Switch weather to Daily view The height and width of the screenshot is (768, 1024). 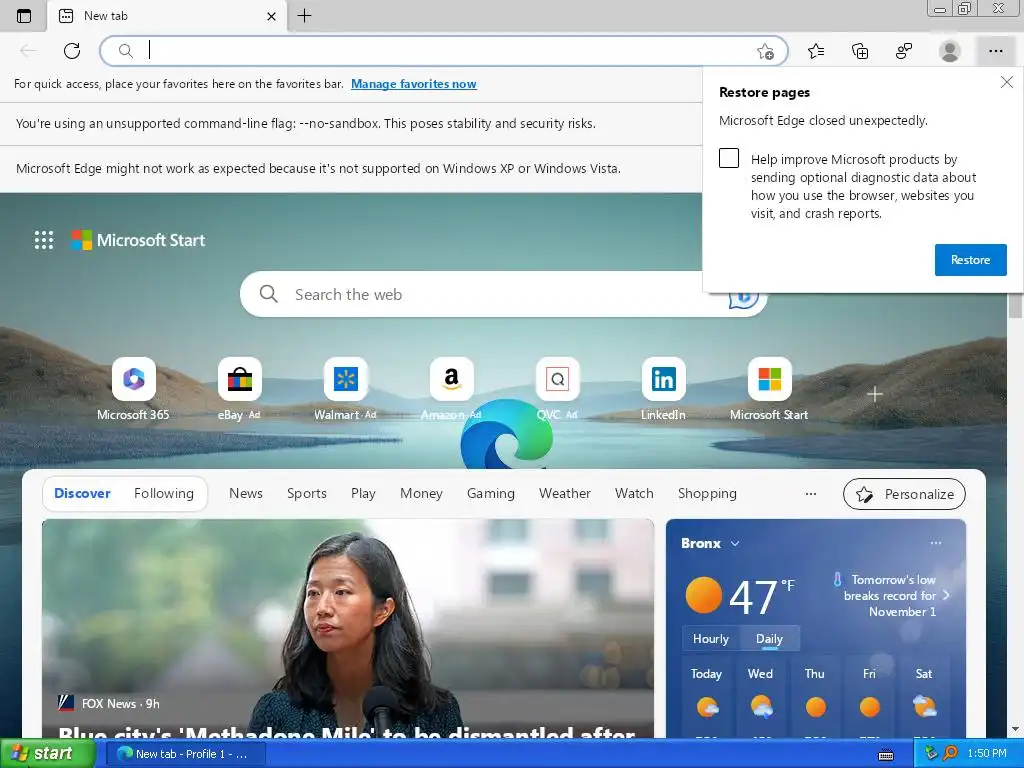pos(769,639)
